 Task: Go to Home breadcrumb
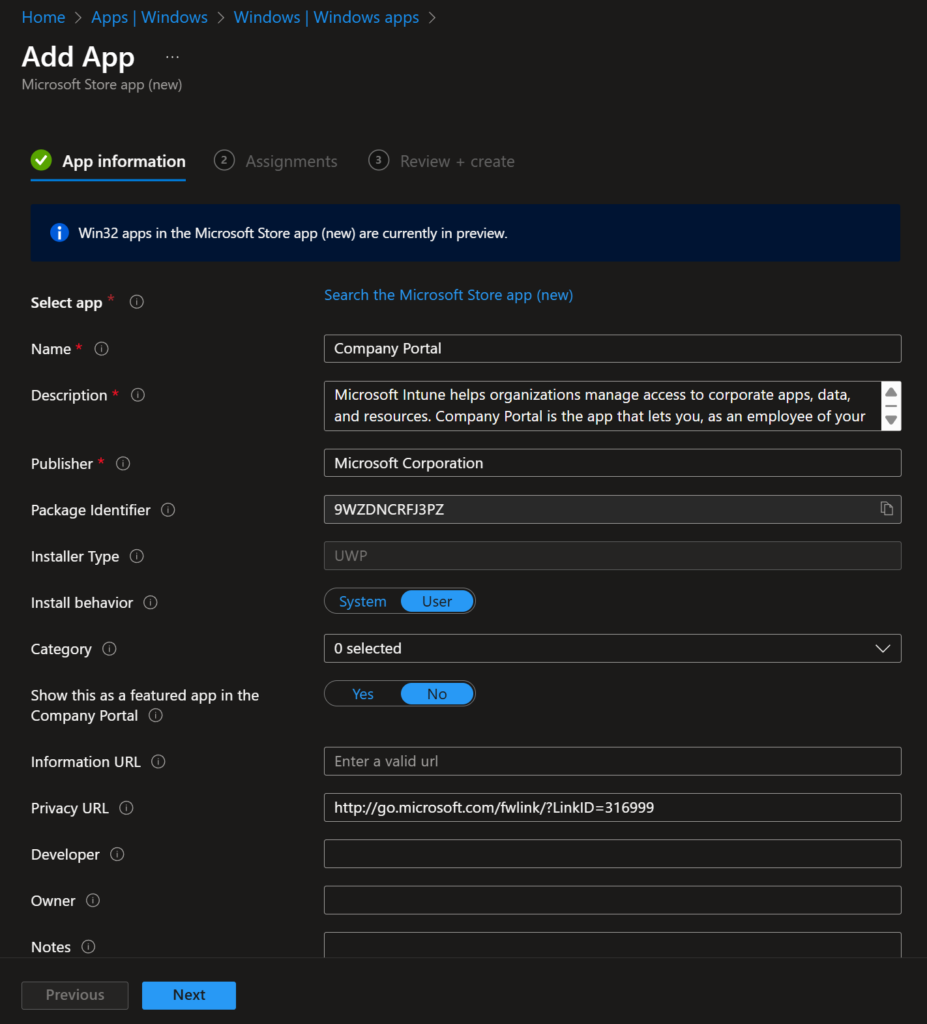[43, 18]
